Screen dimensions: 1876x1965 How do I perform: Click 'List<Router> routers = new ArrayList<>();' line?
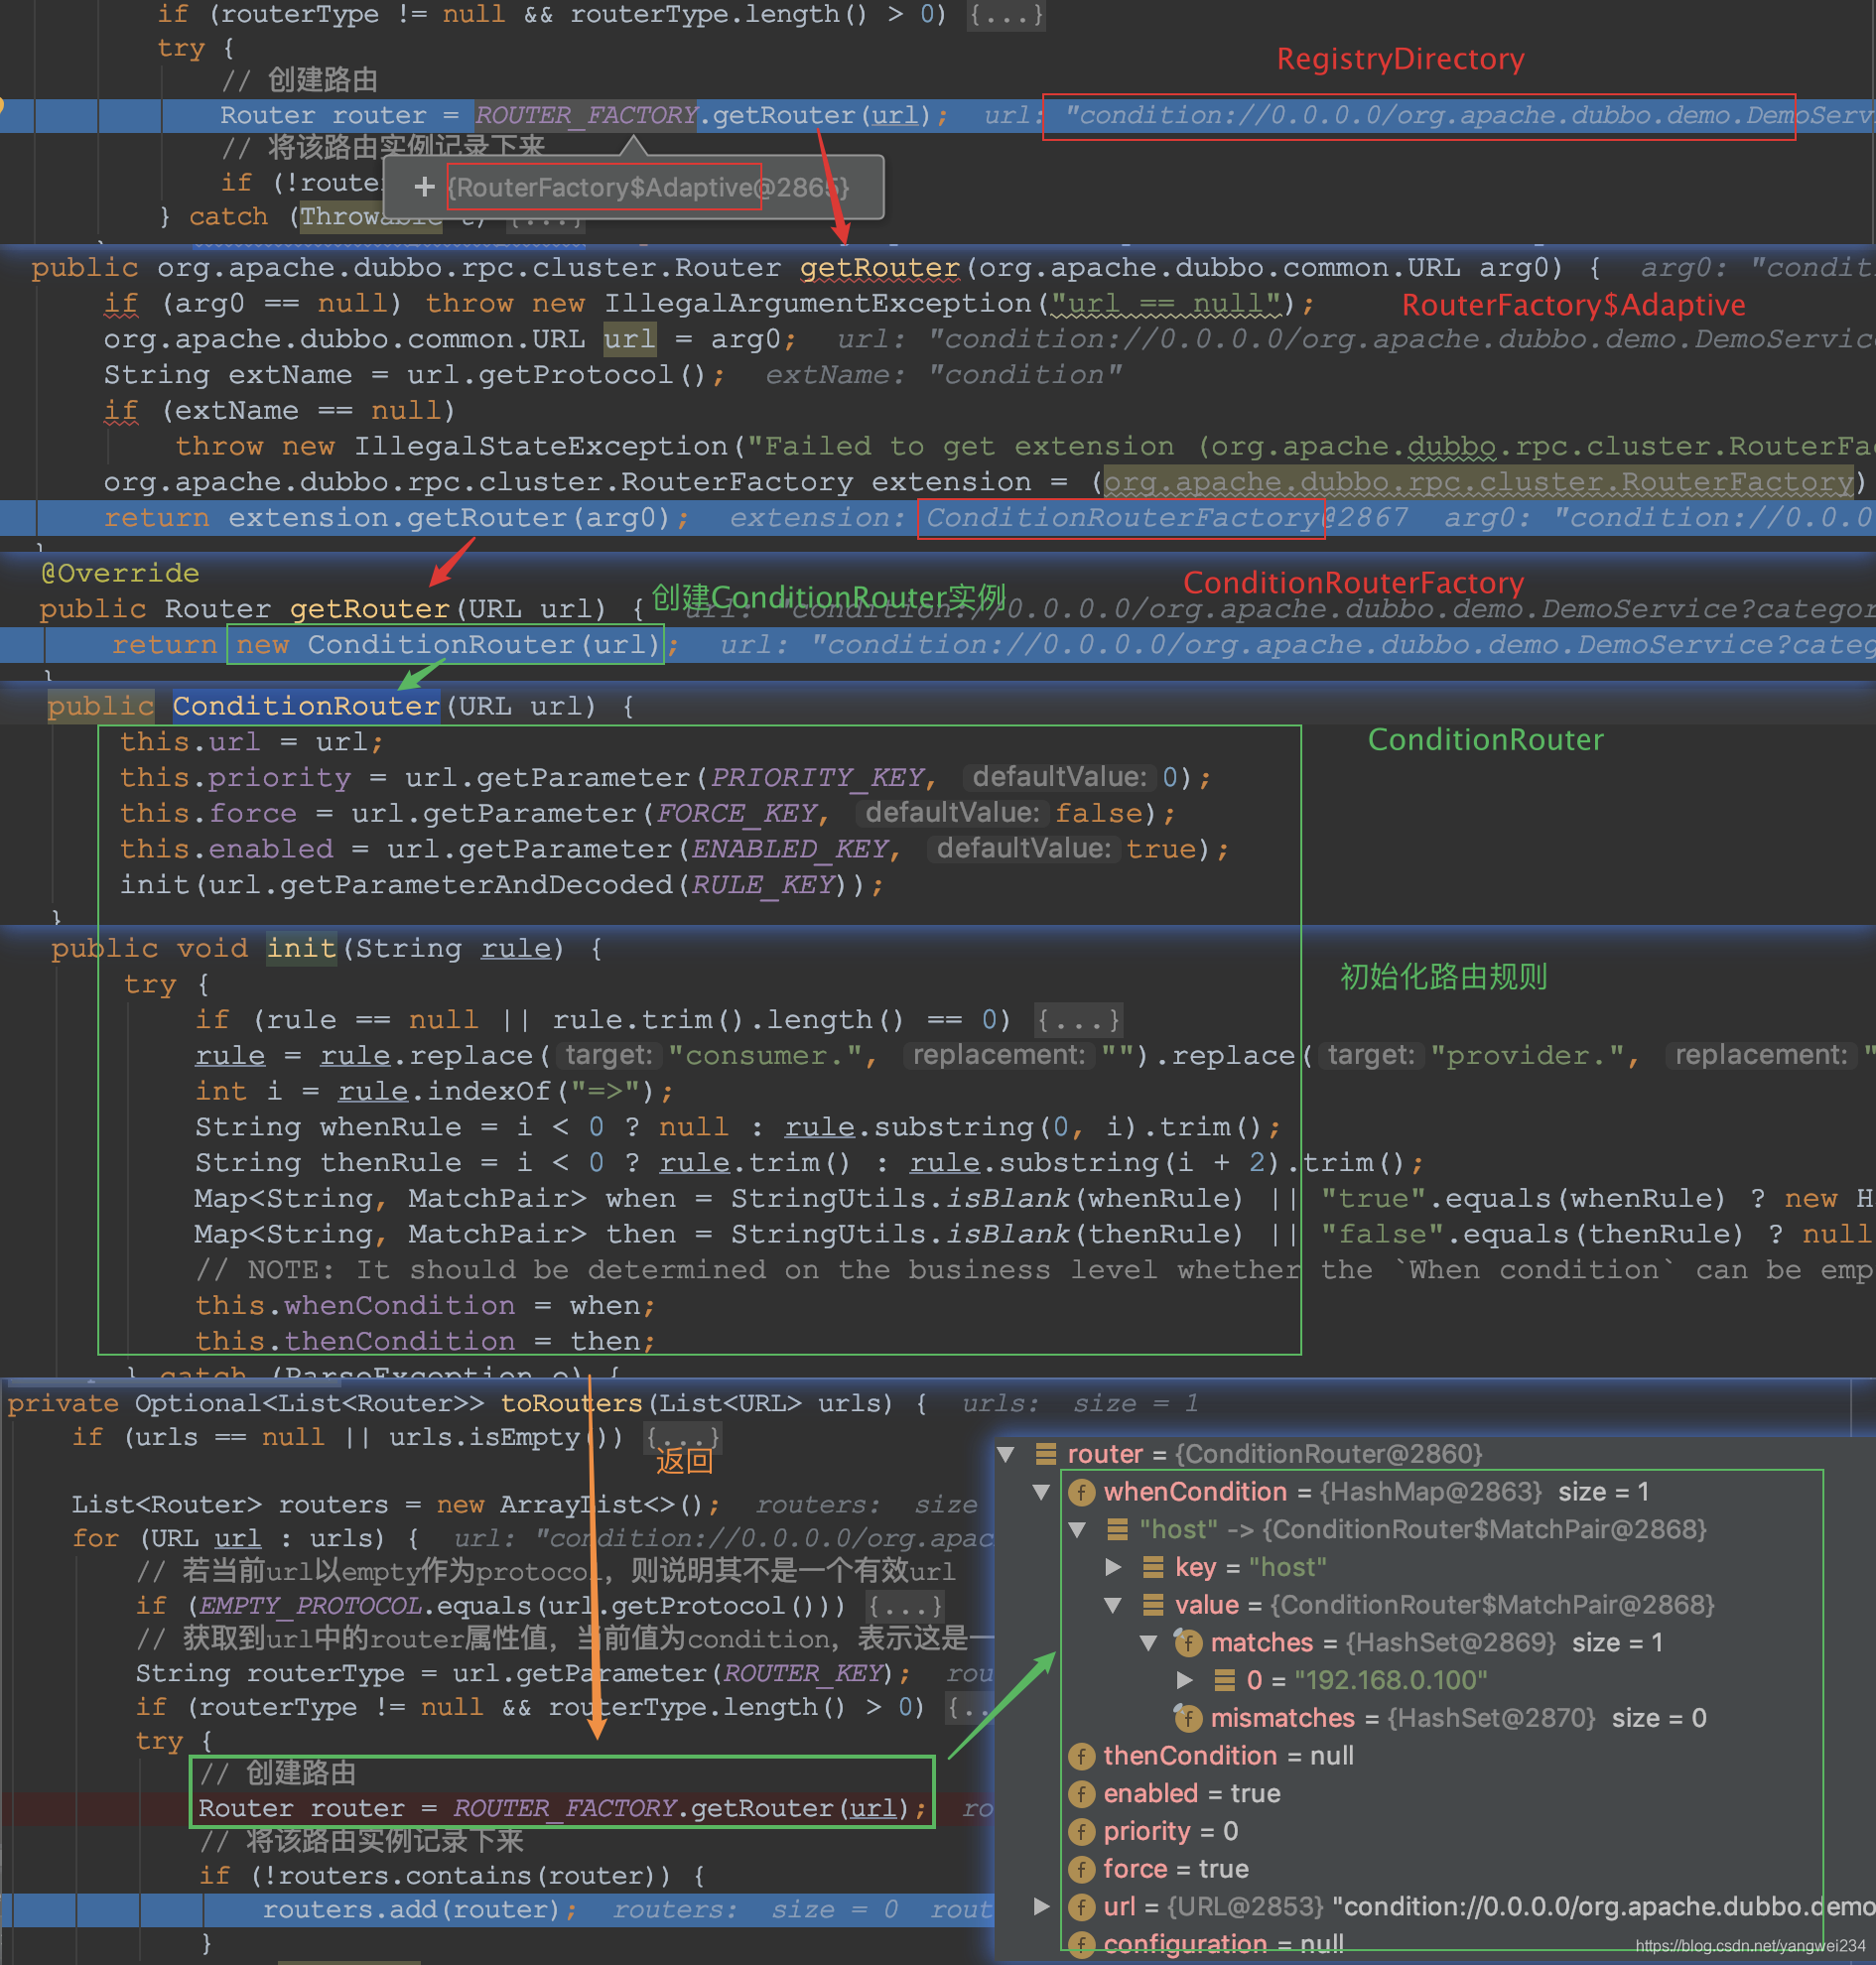[x=396, y=1505]
